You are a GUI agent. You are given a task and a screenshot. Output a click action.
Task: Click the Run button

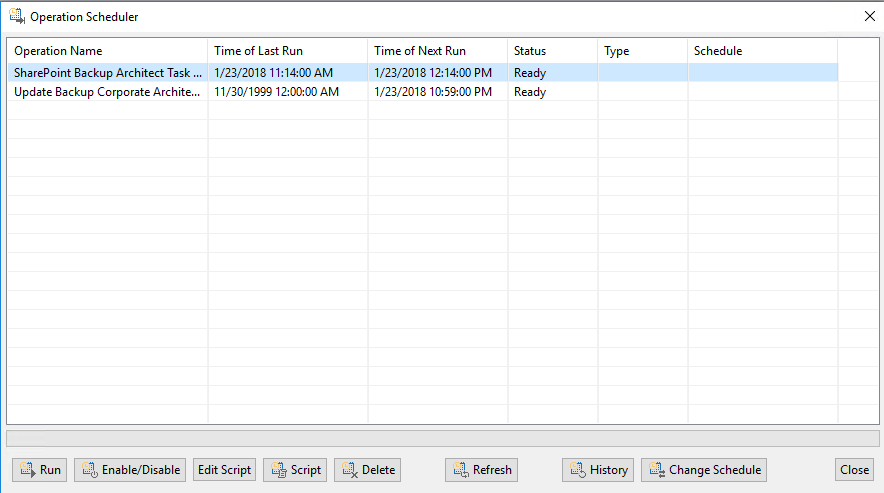pyautogui.click(x=39, y=470)
